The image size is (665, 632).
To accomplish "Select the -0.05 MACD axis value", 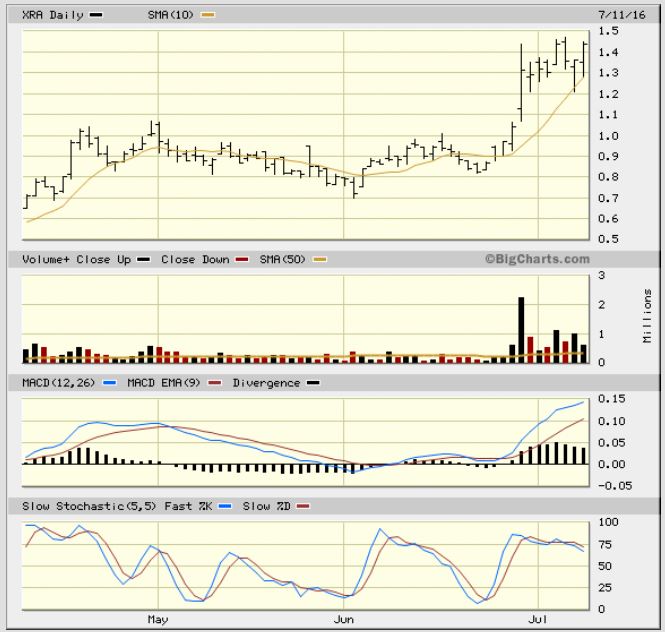I will tap(615, 486).
